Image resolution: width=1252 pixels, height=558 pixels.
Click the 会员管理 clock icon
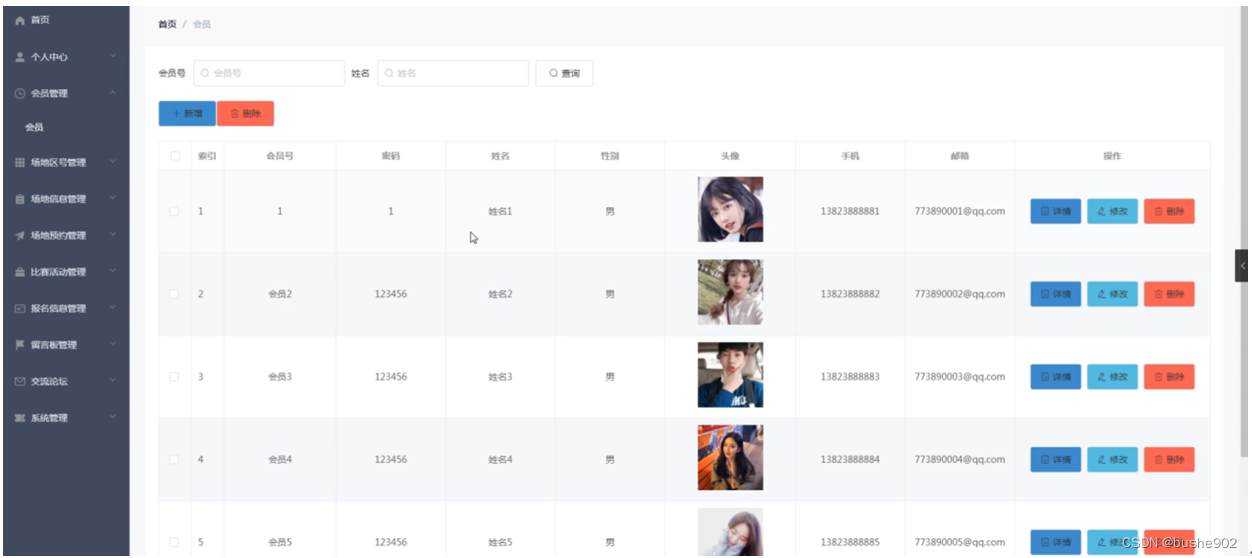pos(20,93)
